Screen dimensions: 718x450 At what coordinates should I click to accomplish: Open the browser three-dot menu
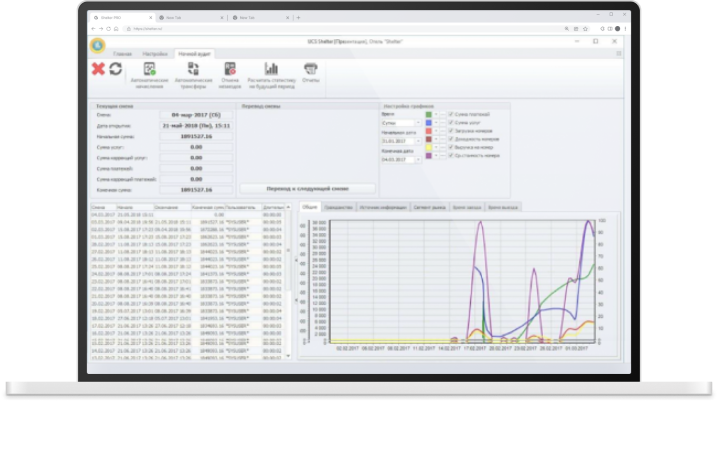pos(625,29)
